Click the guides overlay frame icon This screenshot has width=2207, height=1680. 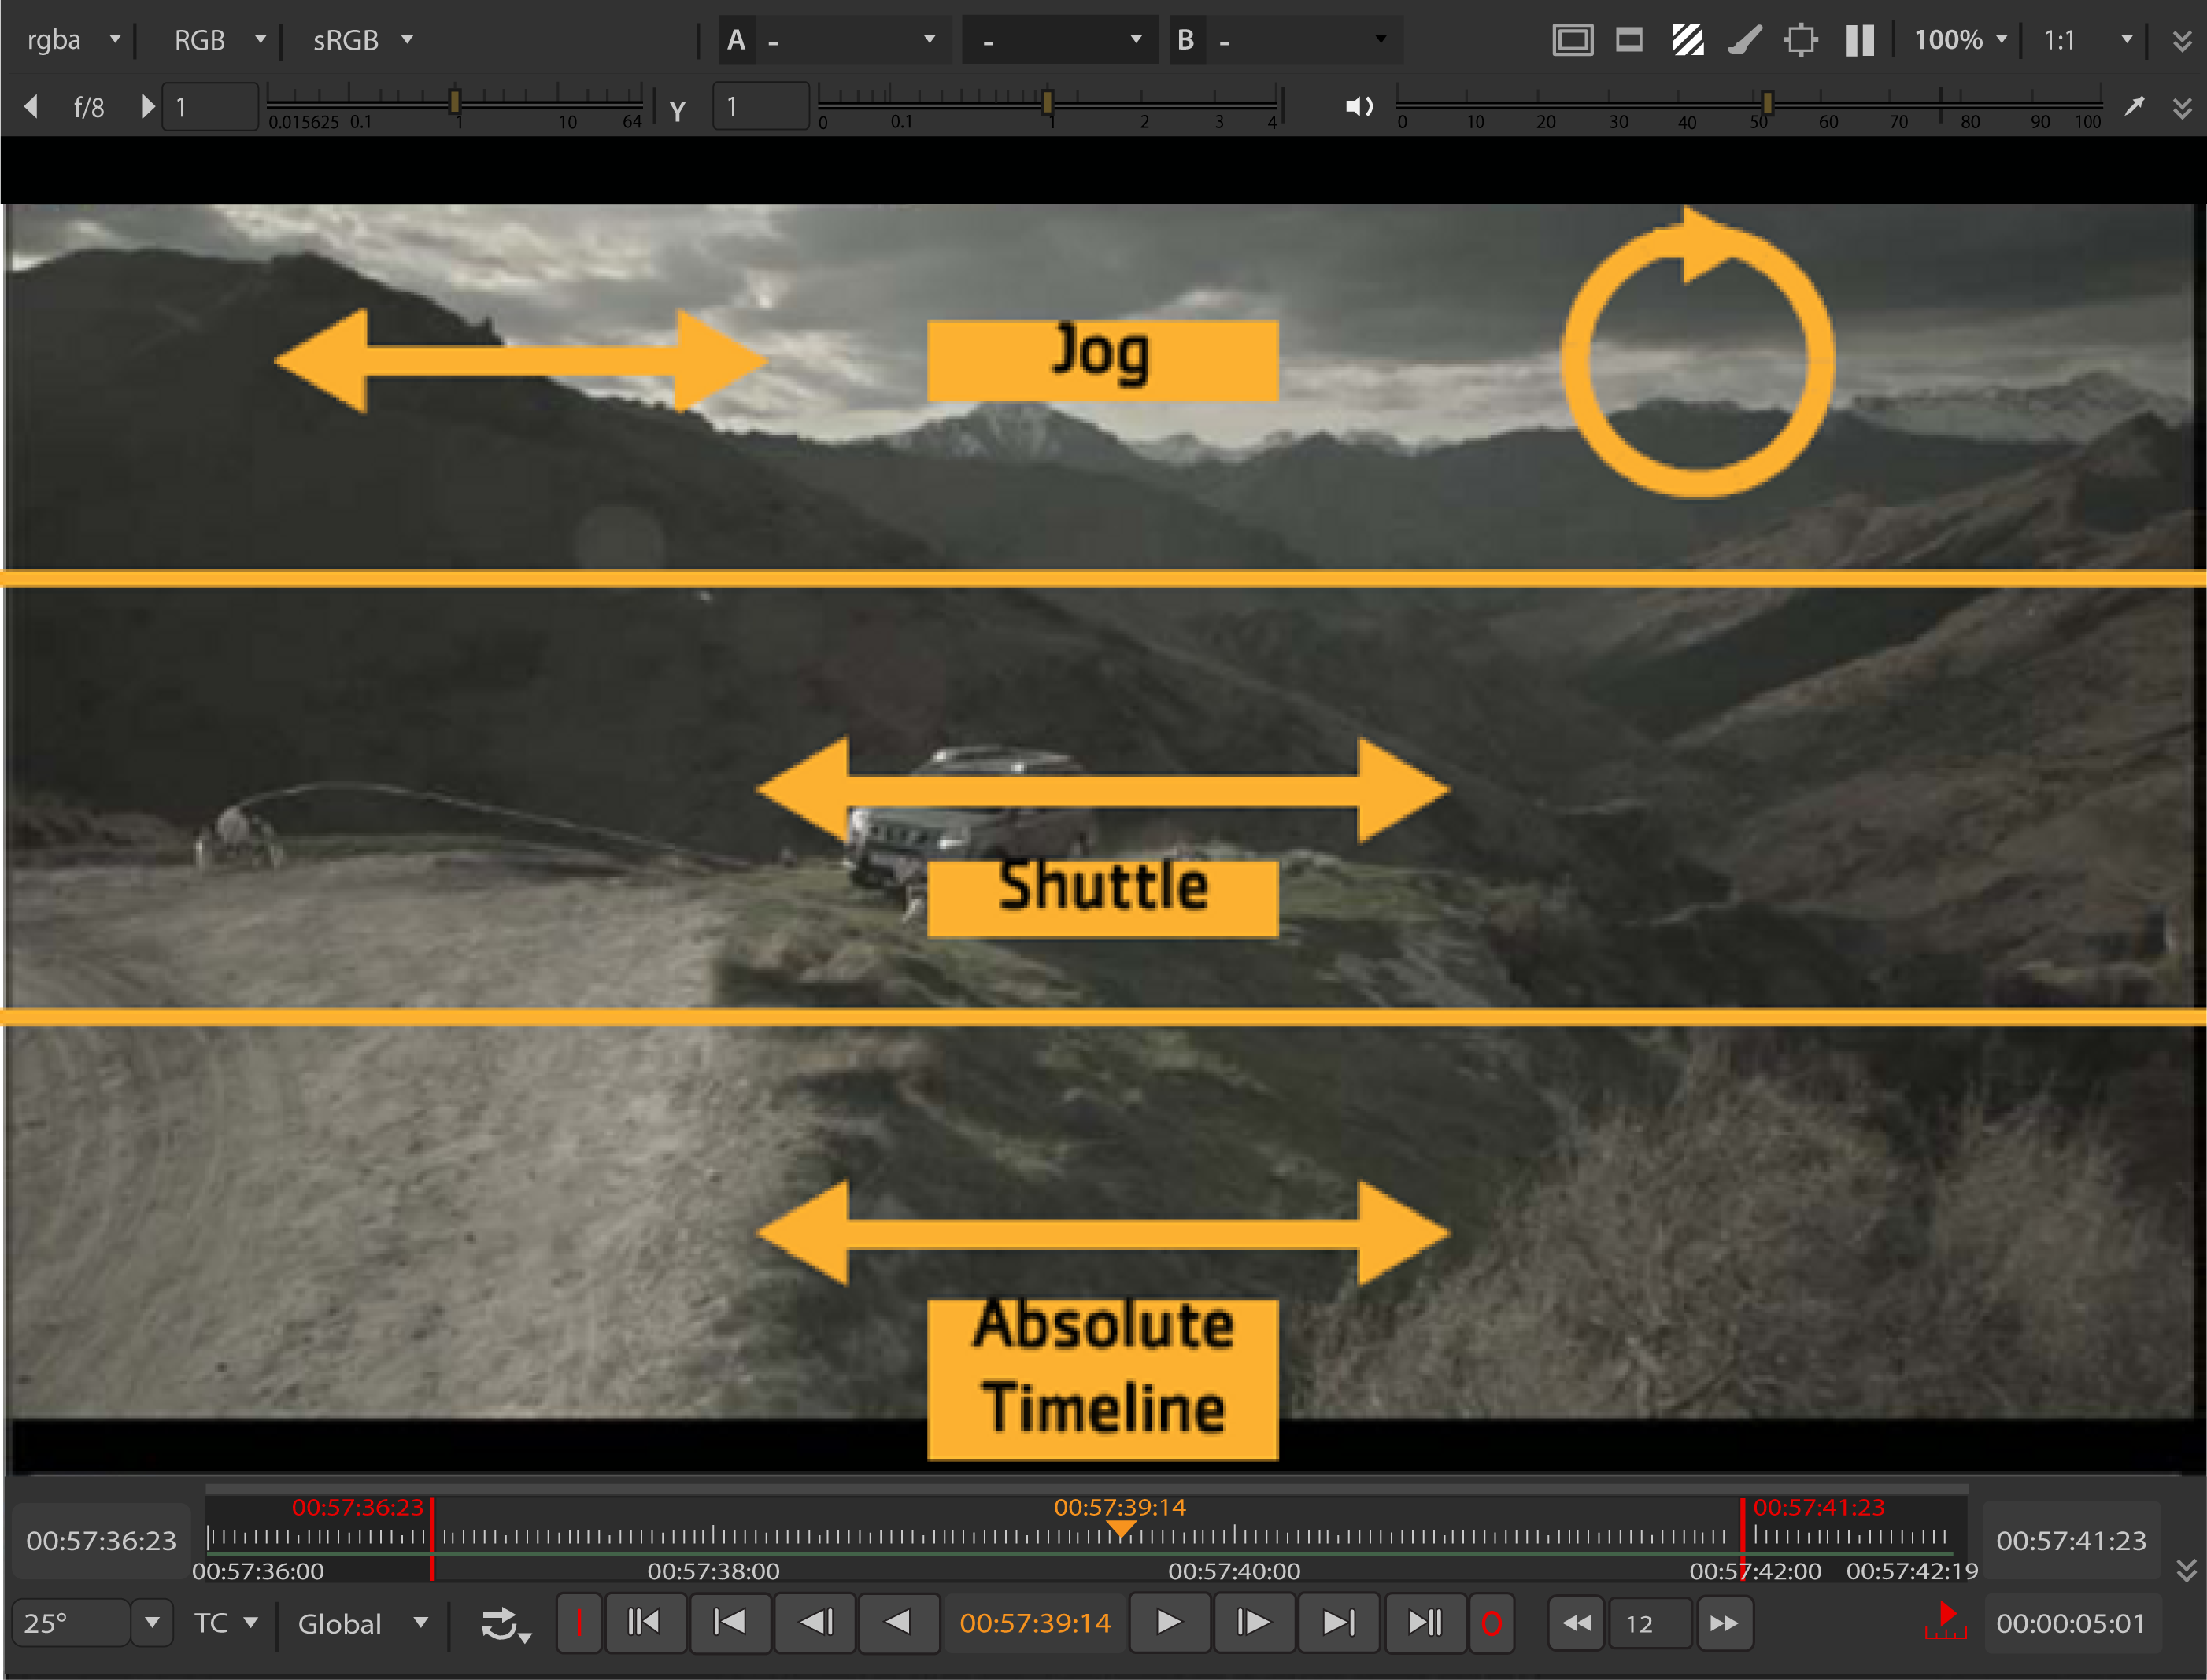click(1572, 40)
